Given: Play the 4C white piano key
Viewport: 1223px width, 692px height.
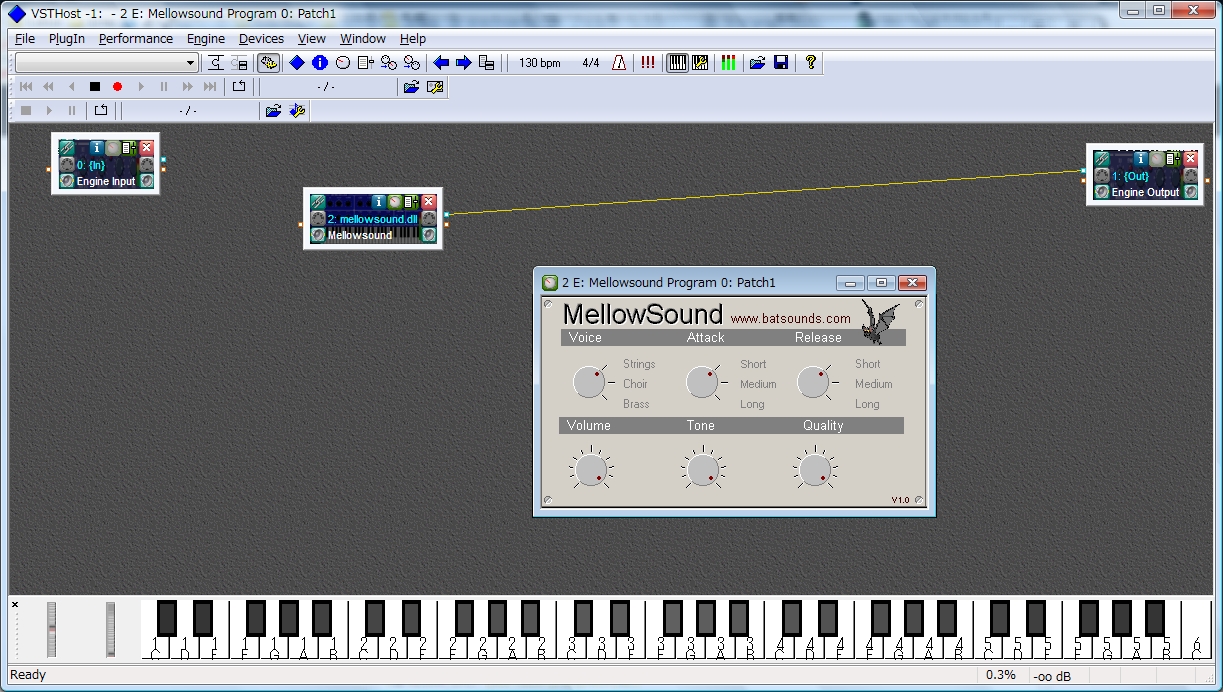Looking at the screenshot, I should [x=778, y=646].
